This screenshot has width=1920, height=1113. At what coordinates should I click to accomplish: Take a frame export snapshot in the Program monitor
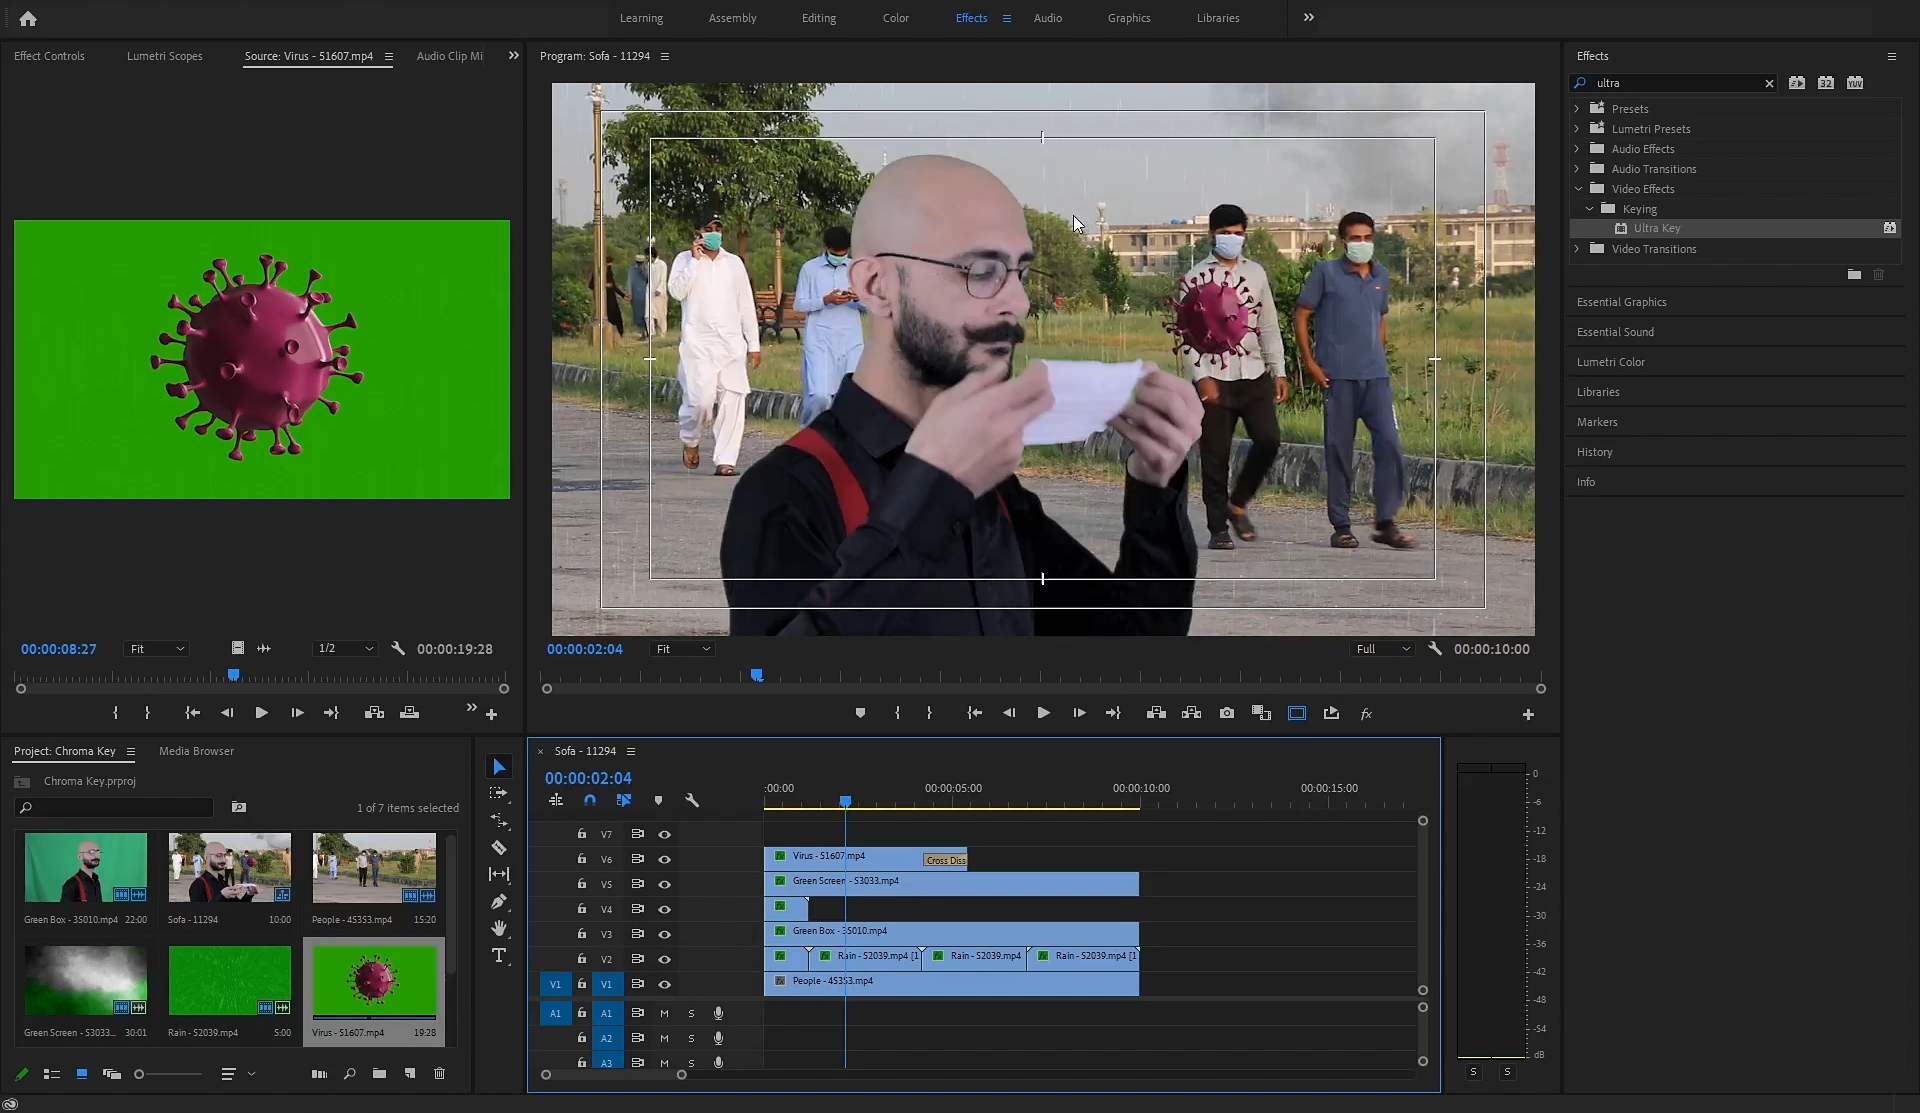[x=1226, y=713]
